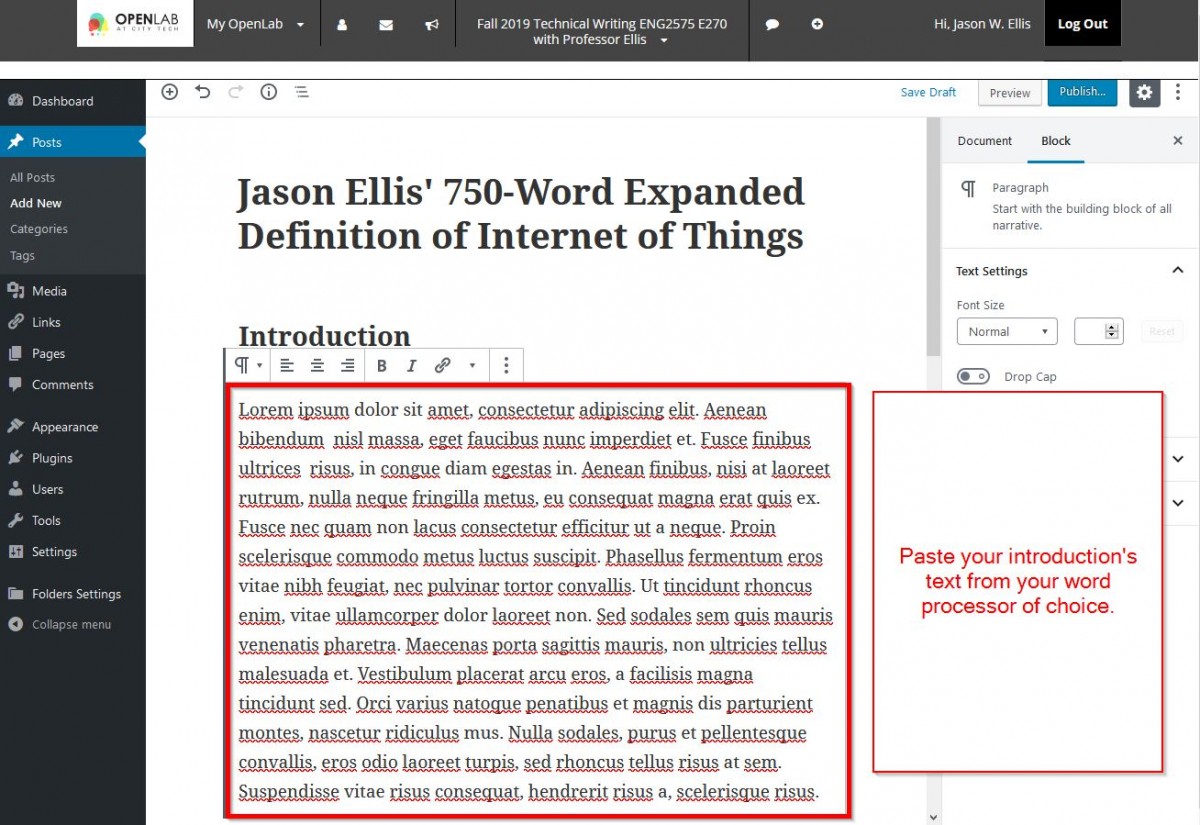Select Add New submenu item
Viewport: 1200px width, 825px height.
pos(36,203)
